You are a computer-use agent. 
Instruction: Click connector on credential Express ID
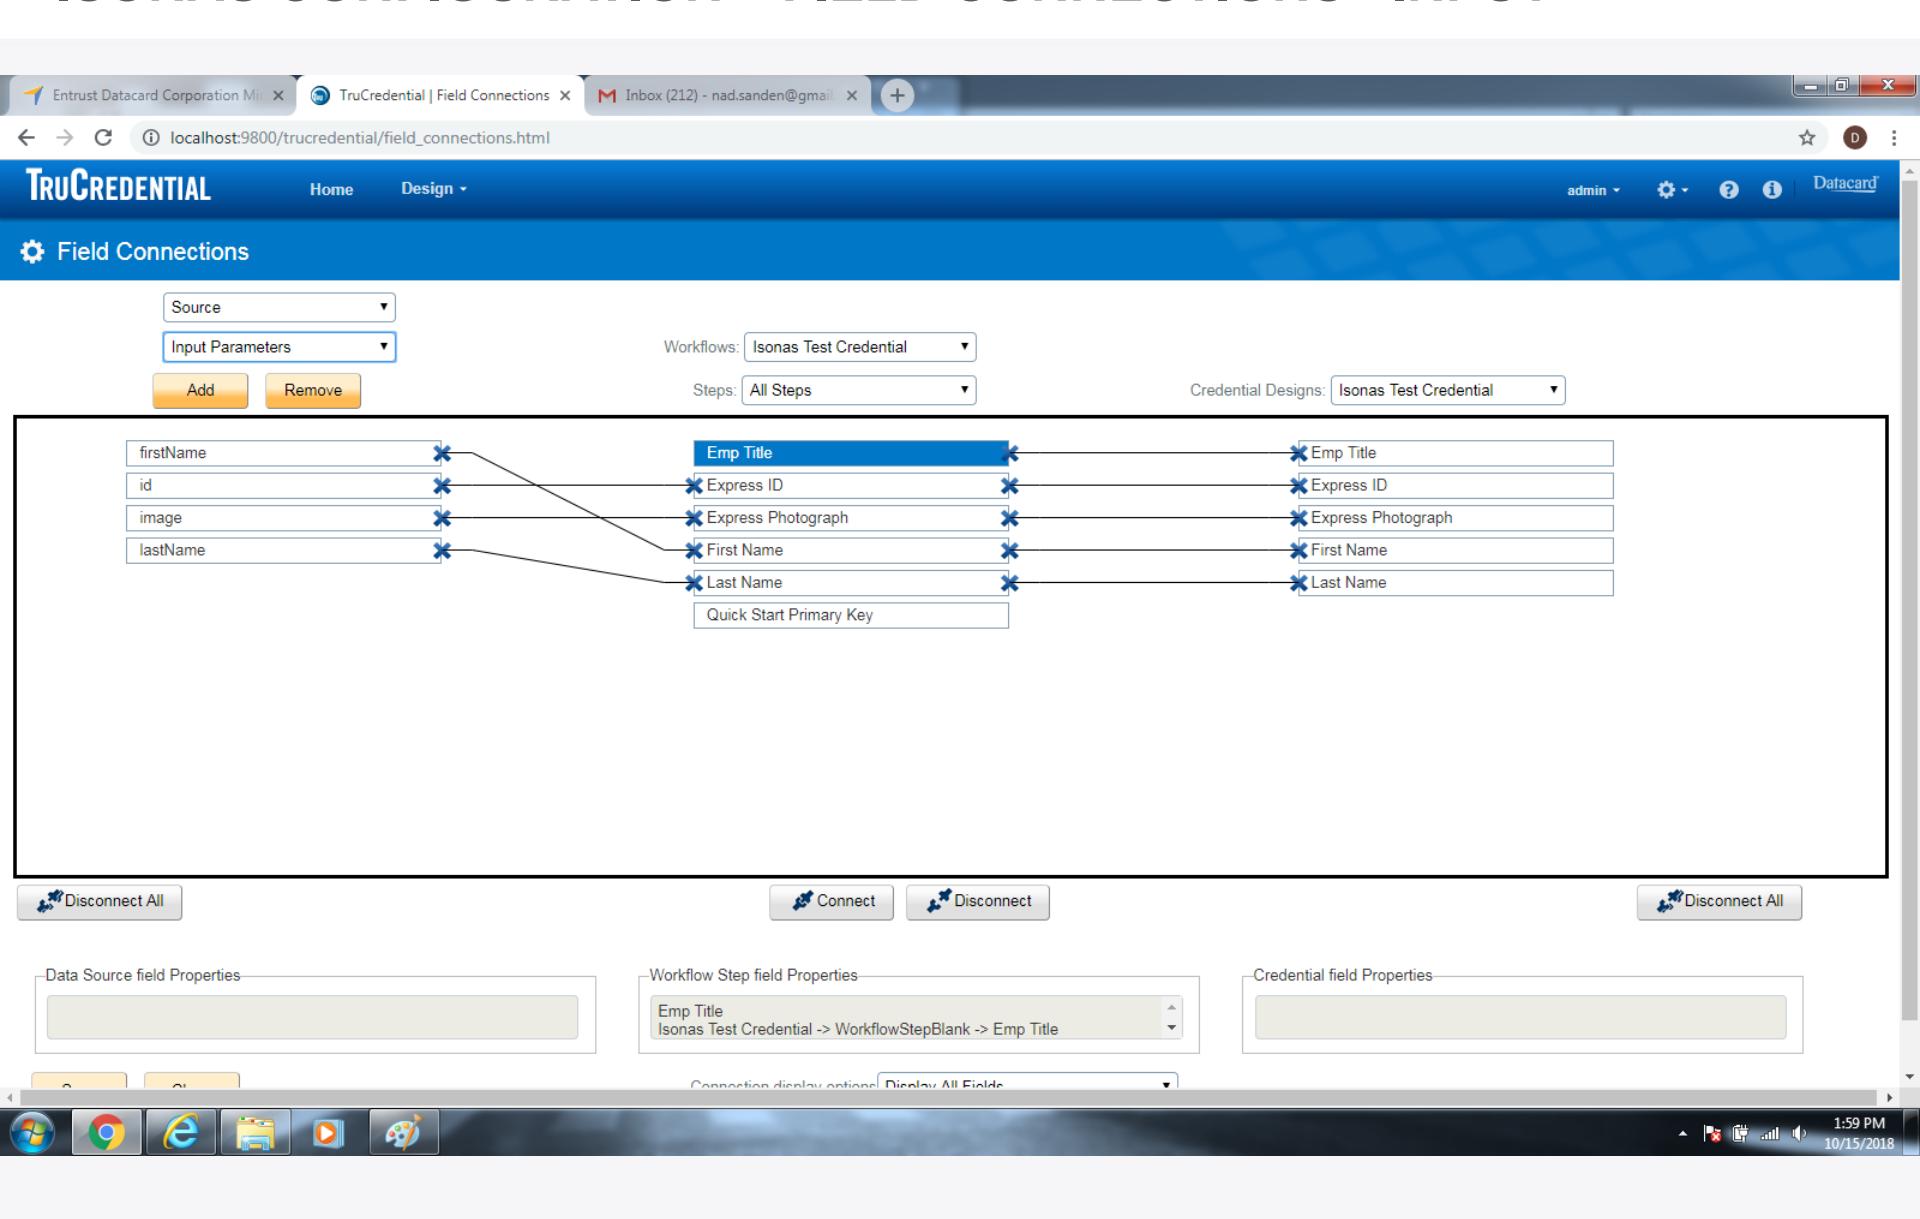click(1299, 486)
